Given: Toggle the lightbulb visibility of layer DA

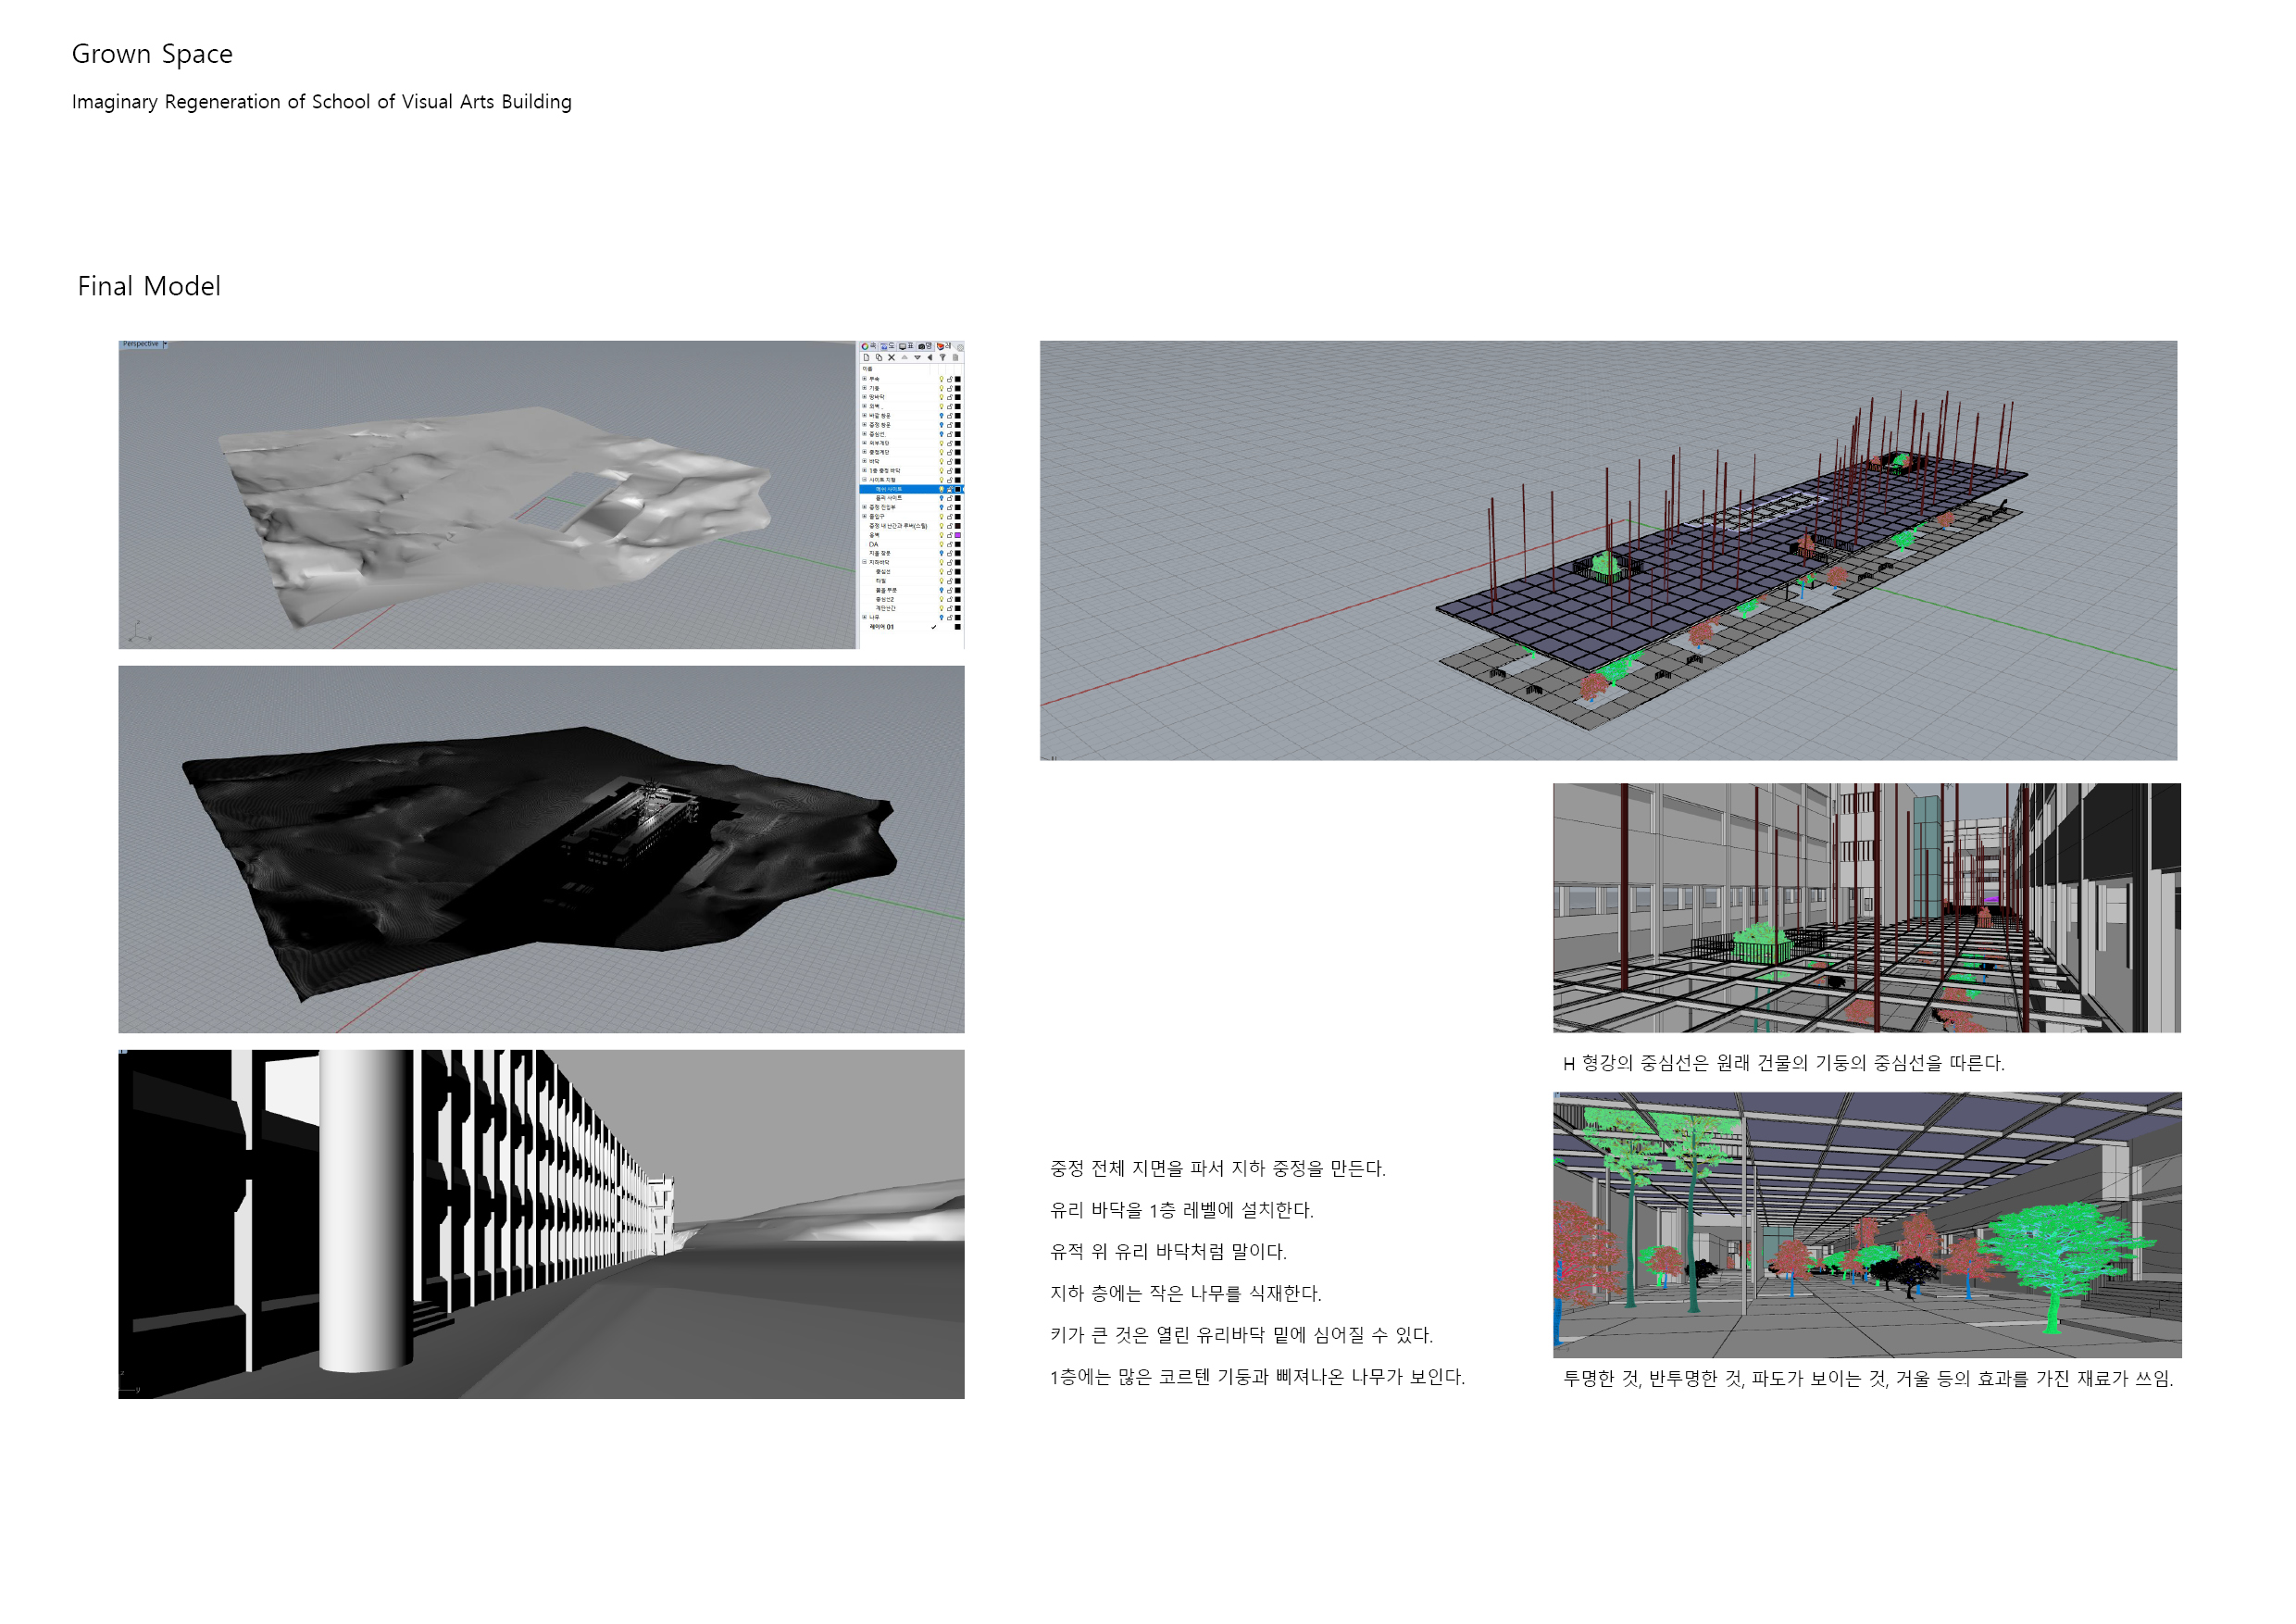Looking at the screenshot, I should 942,545.
